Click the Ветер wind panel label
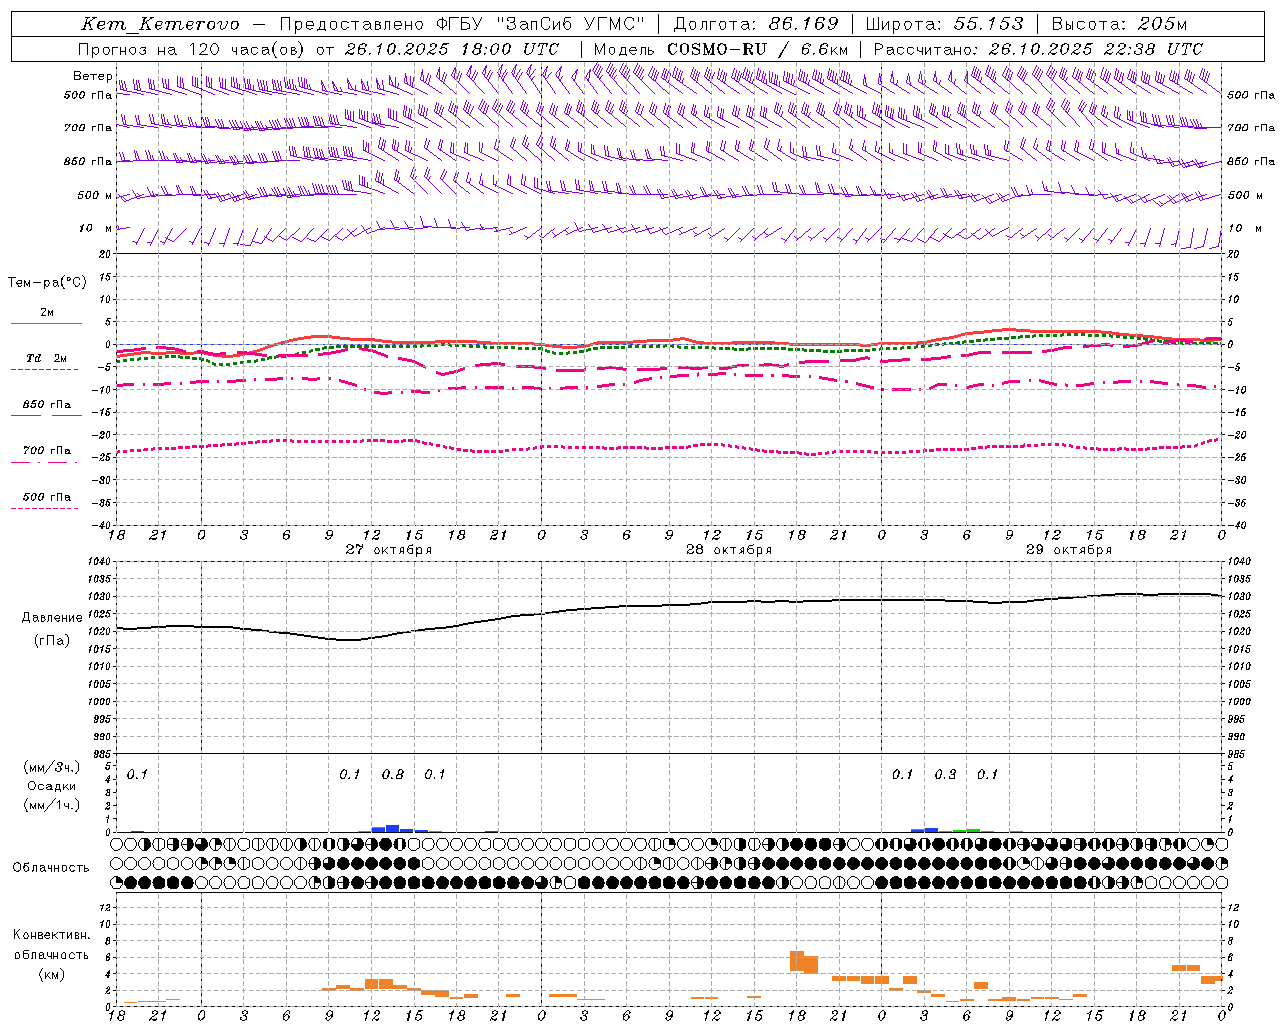Image resolution: width=1280 pixels, height=1024 pixels. pyautogui.click(x=93, y=76)
